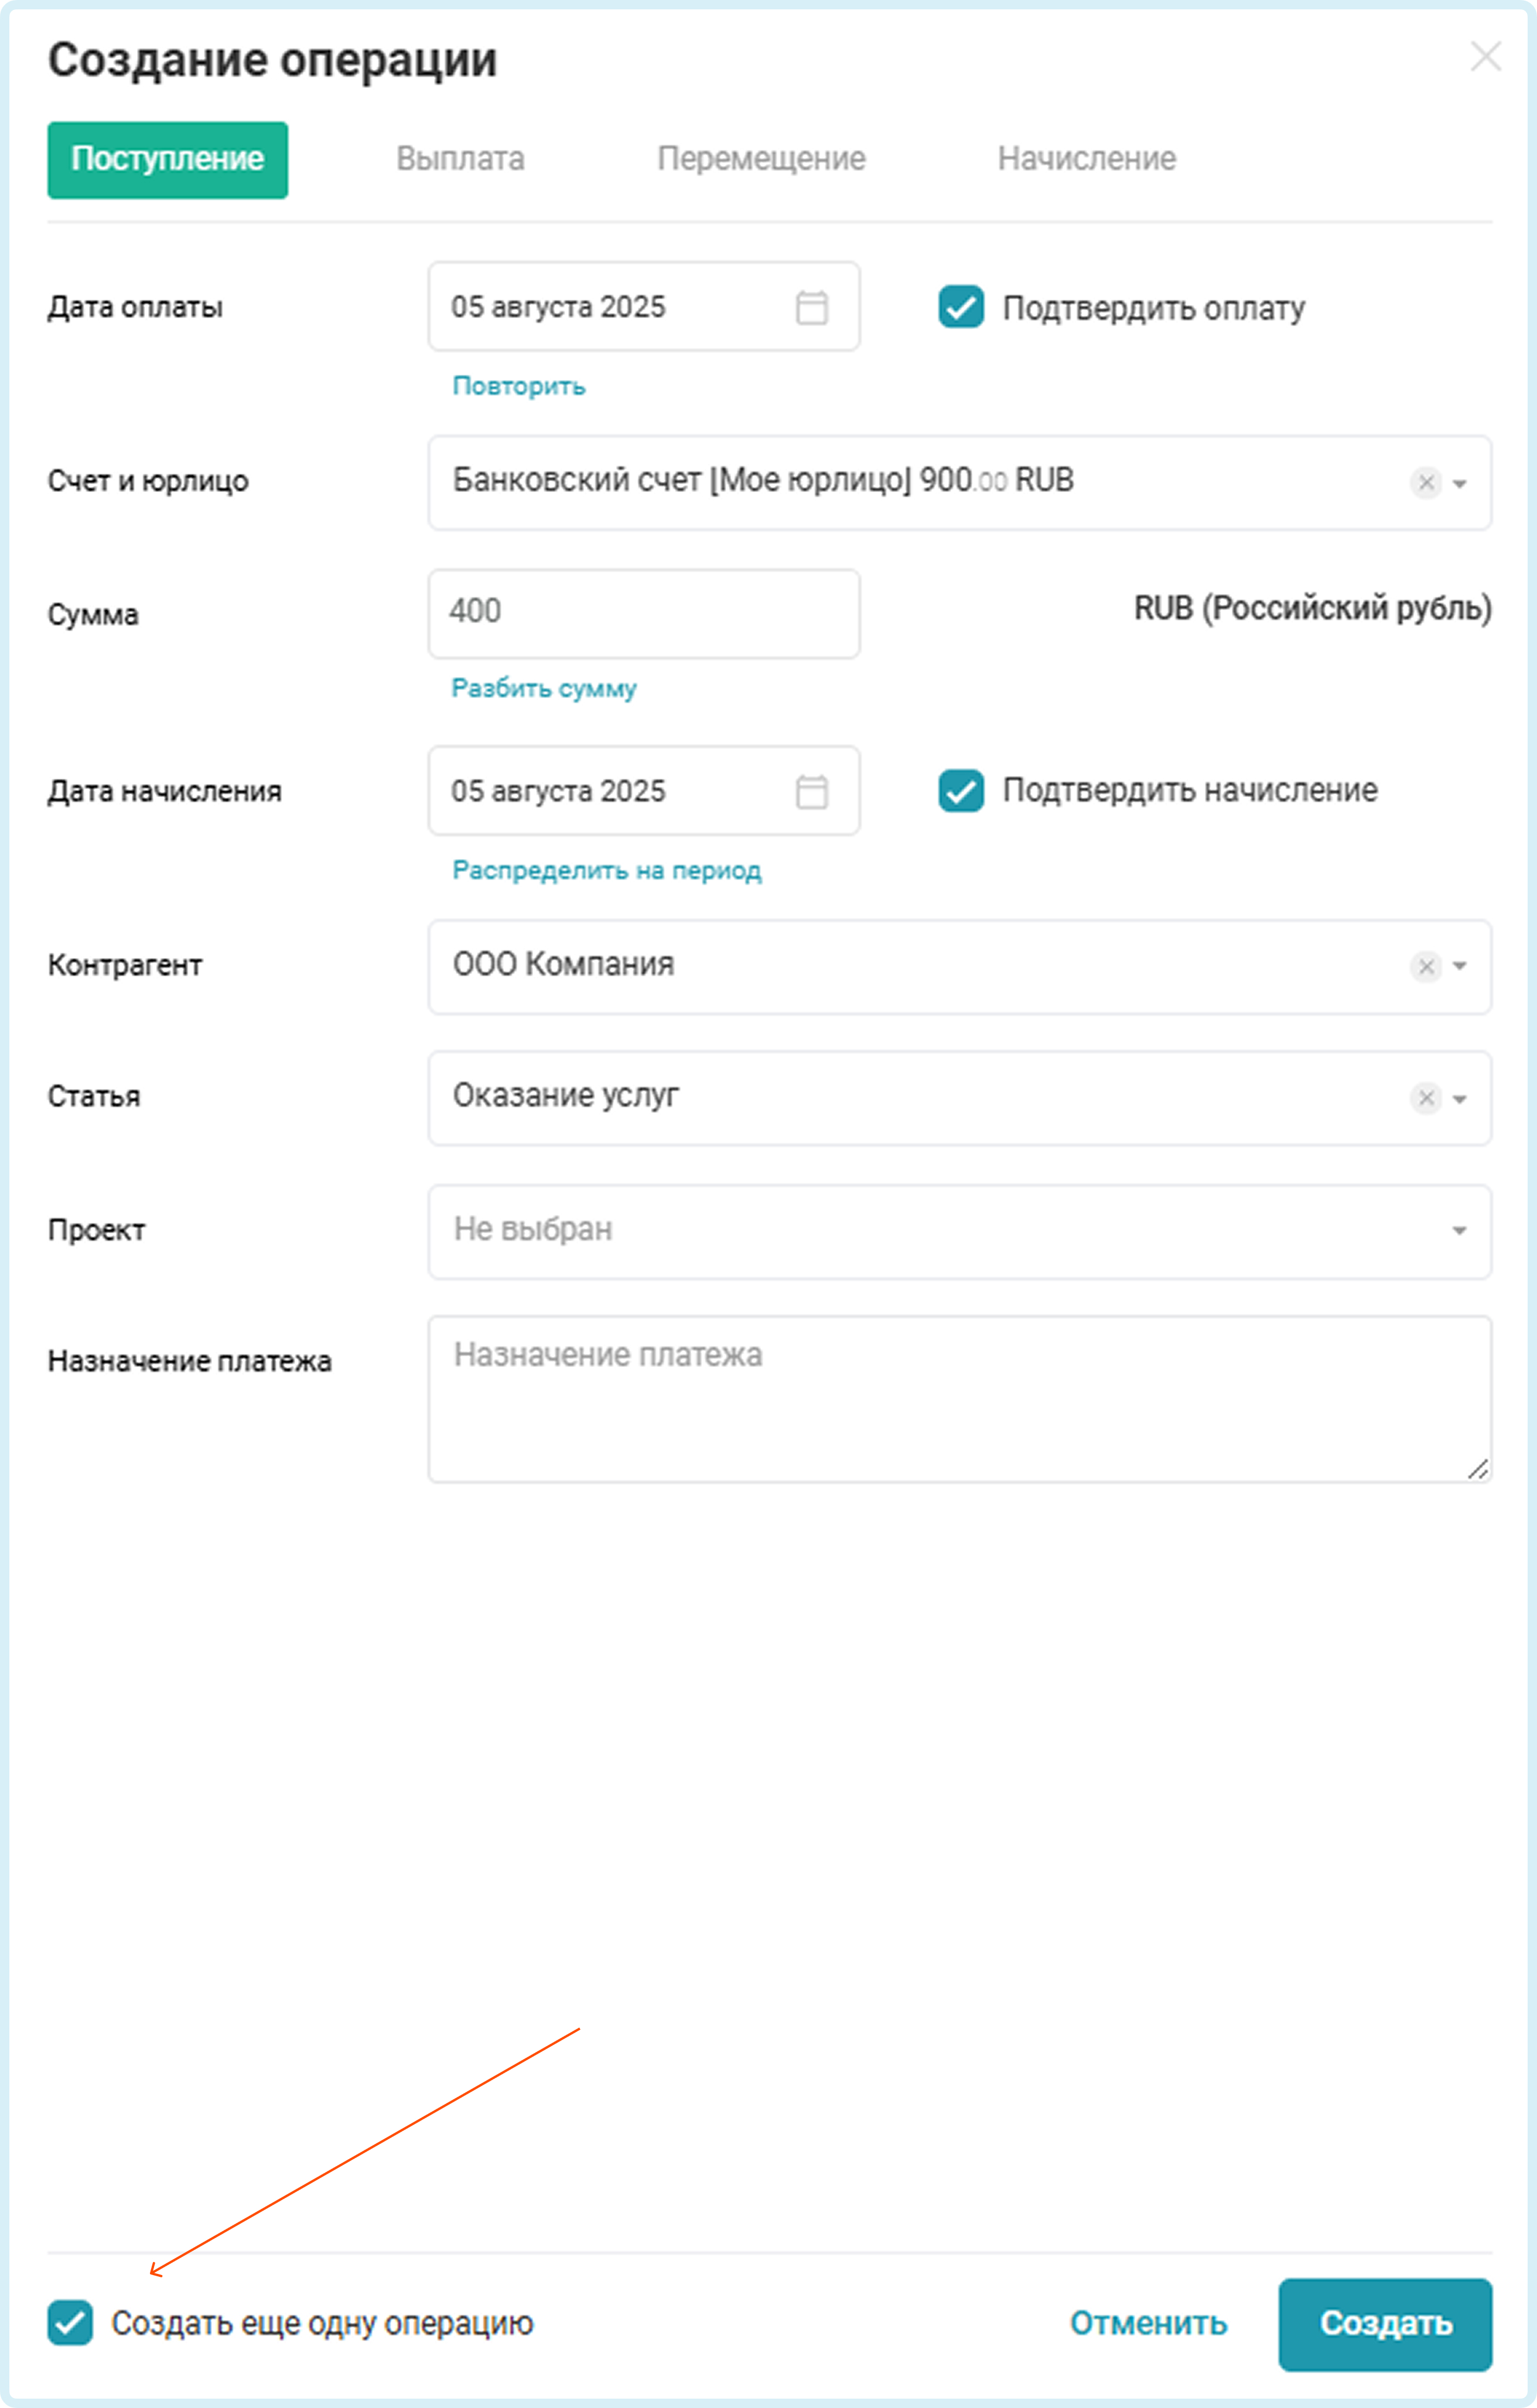Uncheck Подтвердить оплату checkbox

click(961, 307)
